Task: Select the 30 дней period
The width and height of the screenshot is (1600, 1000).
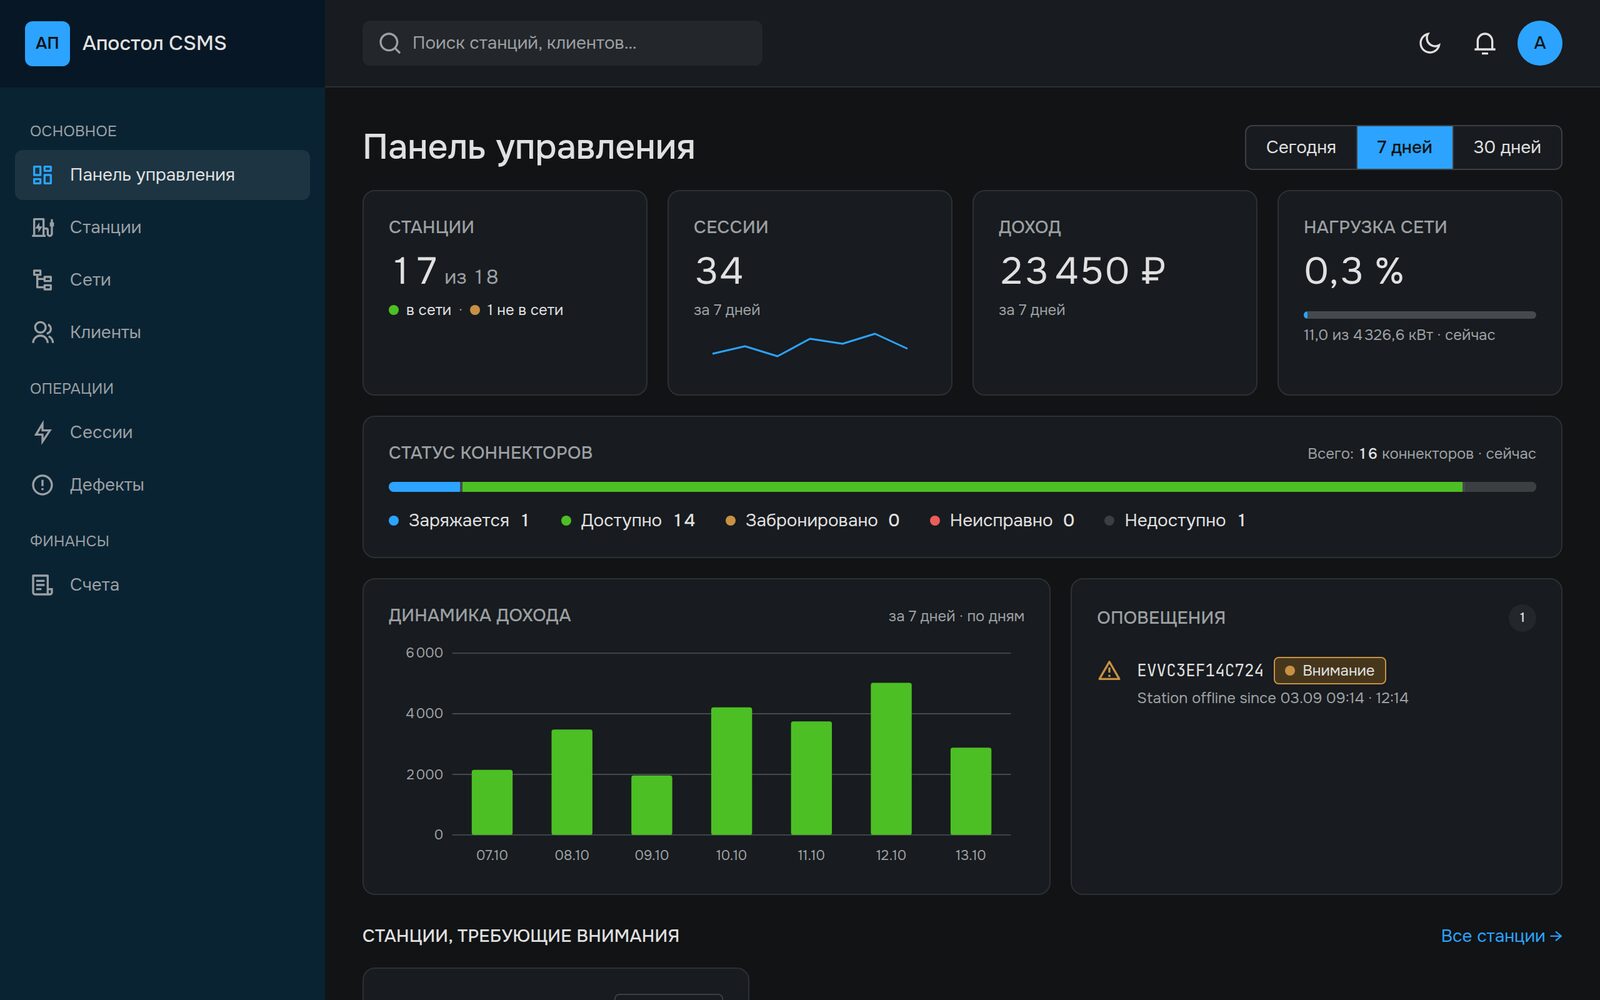Action: point(1507,147)
